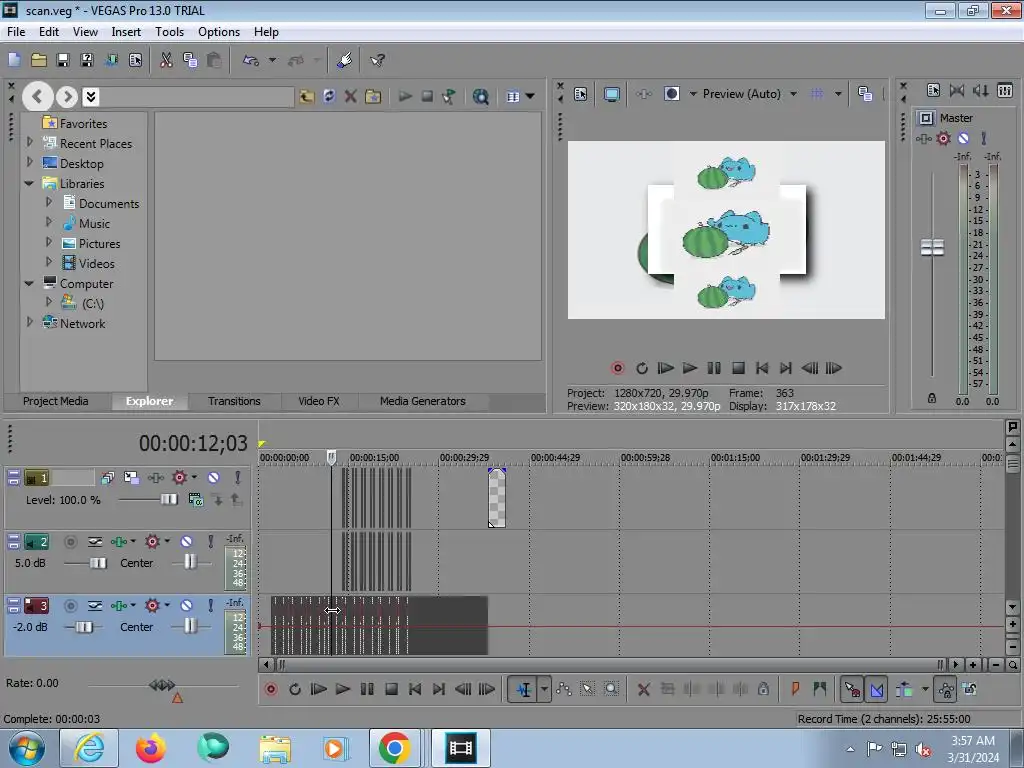This screenshot has width=1024, height=768.
Task: Click Go to Start in preview transport
Action: point(761,368)
